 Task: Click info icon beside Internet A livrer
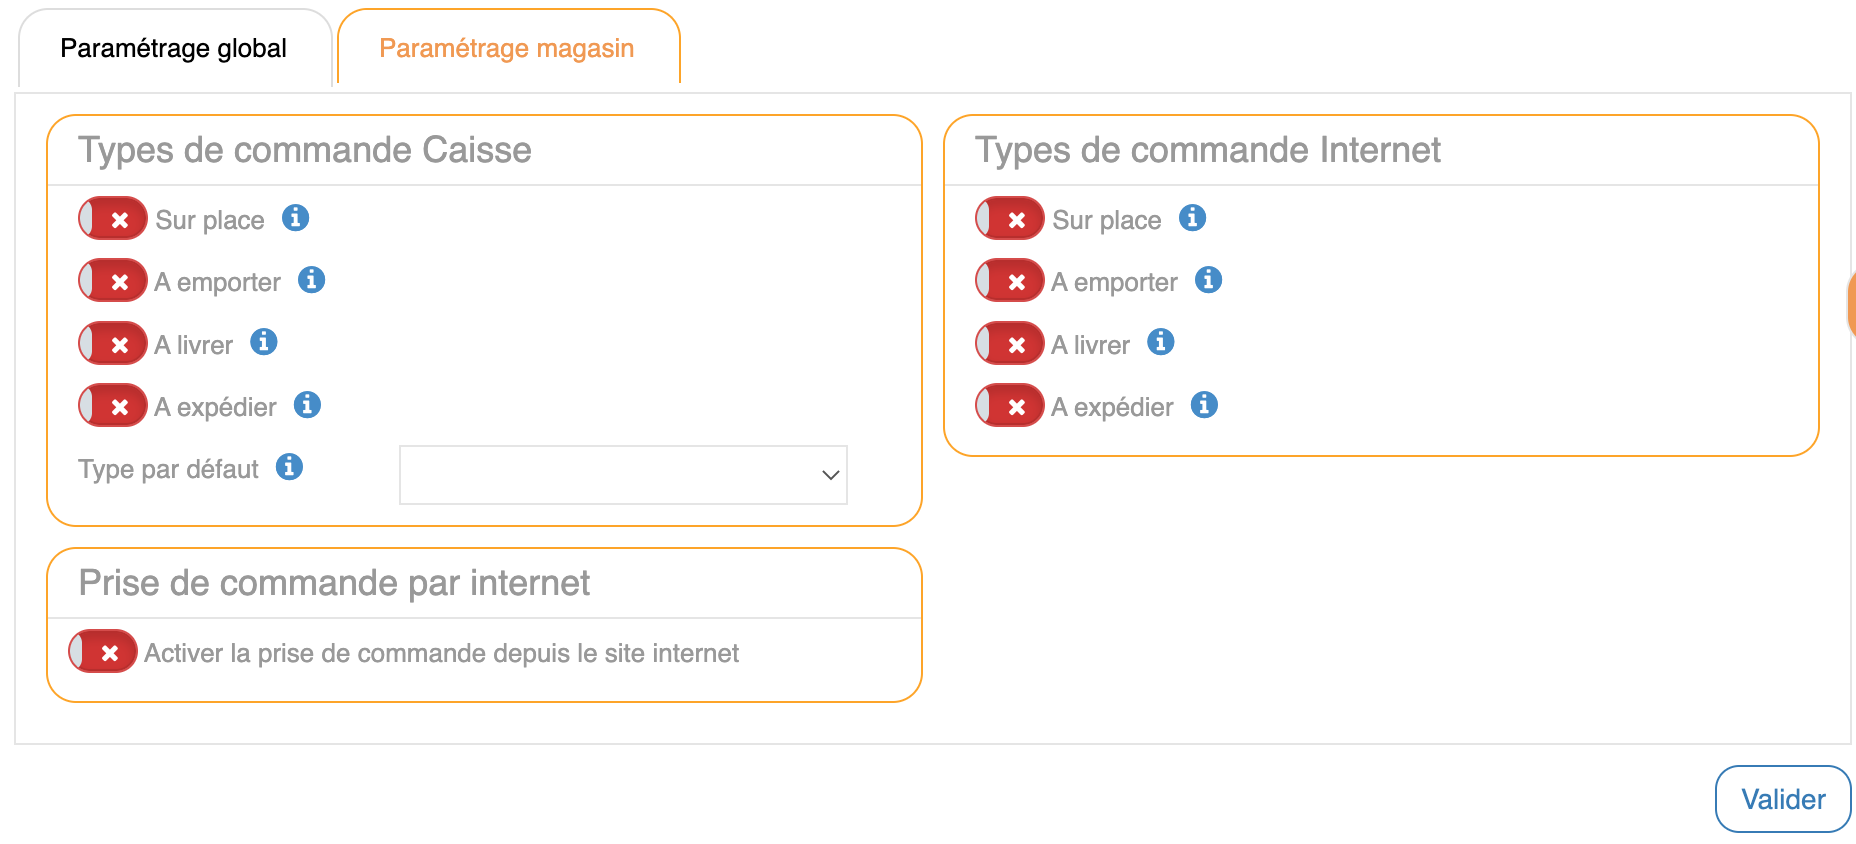tap(1160, 342)
